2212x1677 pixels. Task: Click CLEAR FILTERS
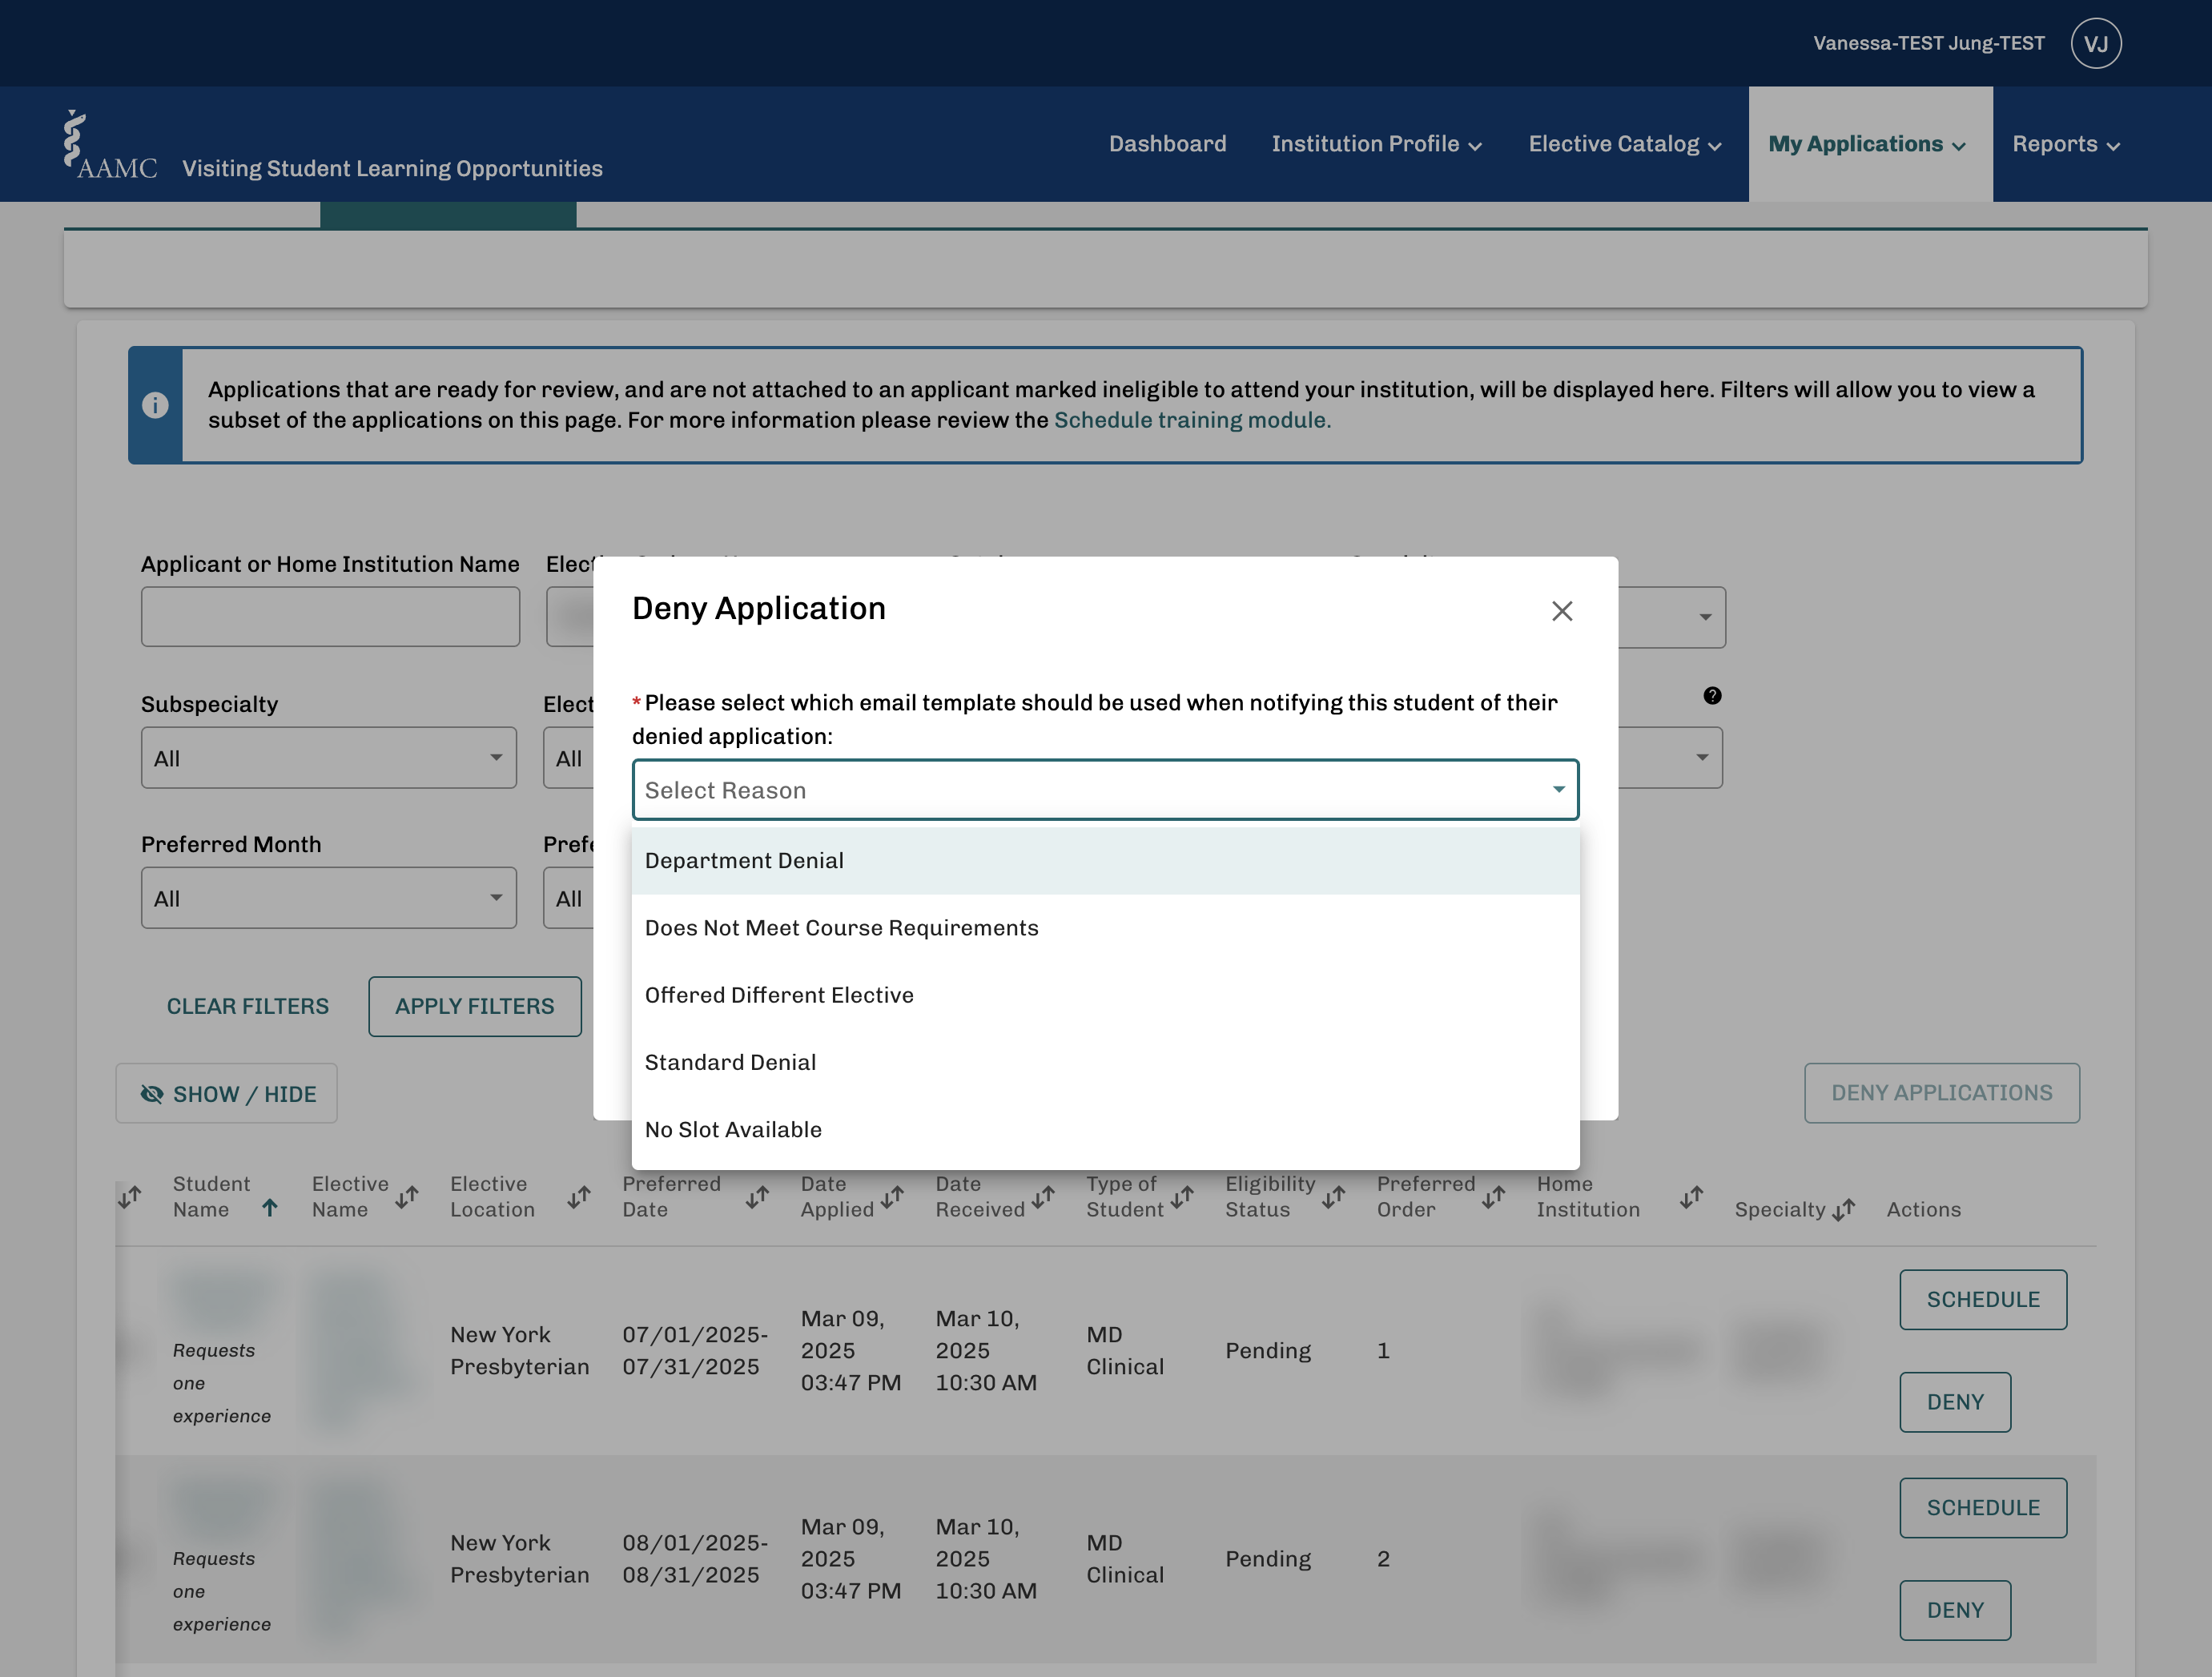pos(247,1006)
